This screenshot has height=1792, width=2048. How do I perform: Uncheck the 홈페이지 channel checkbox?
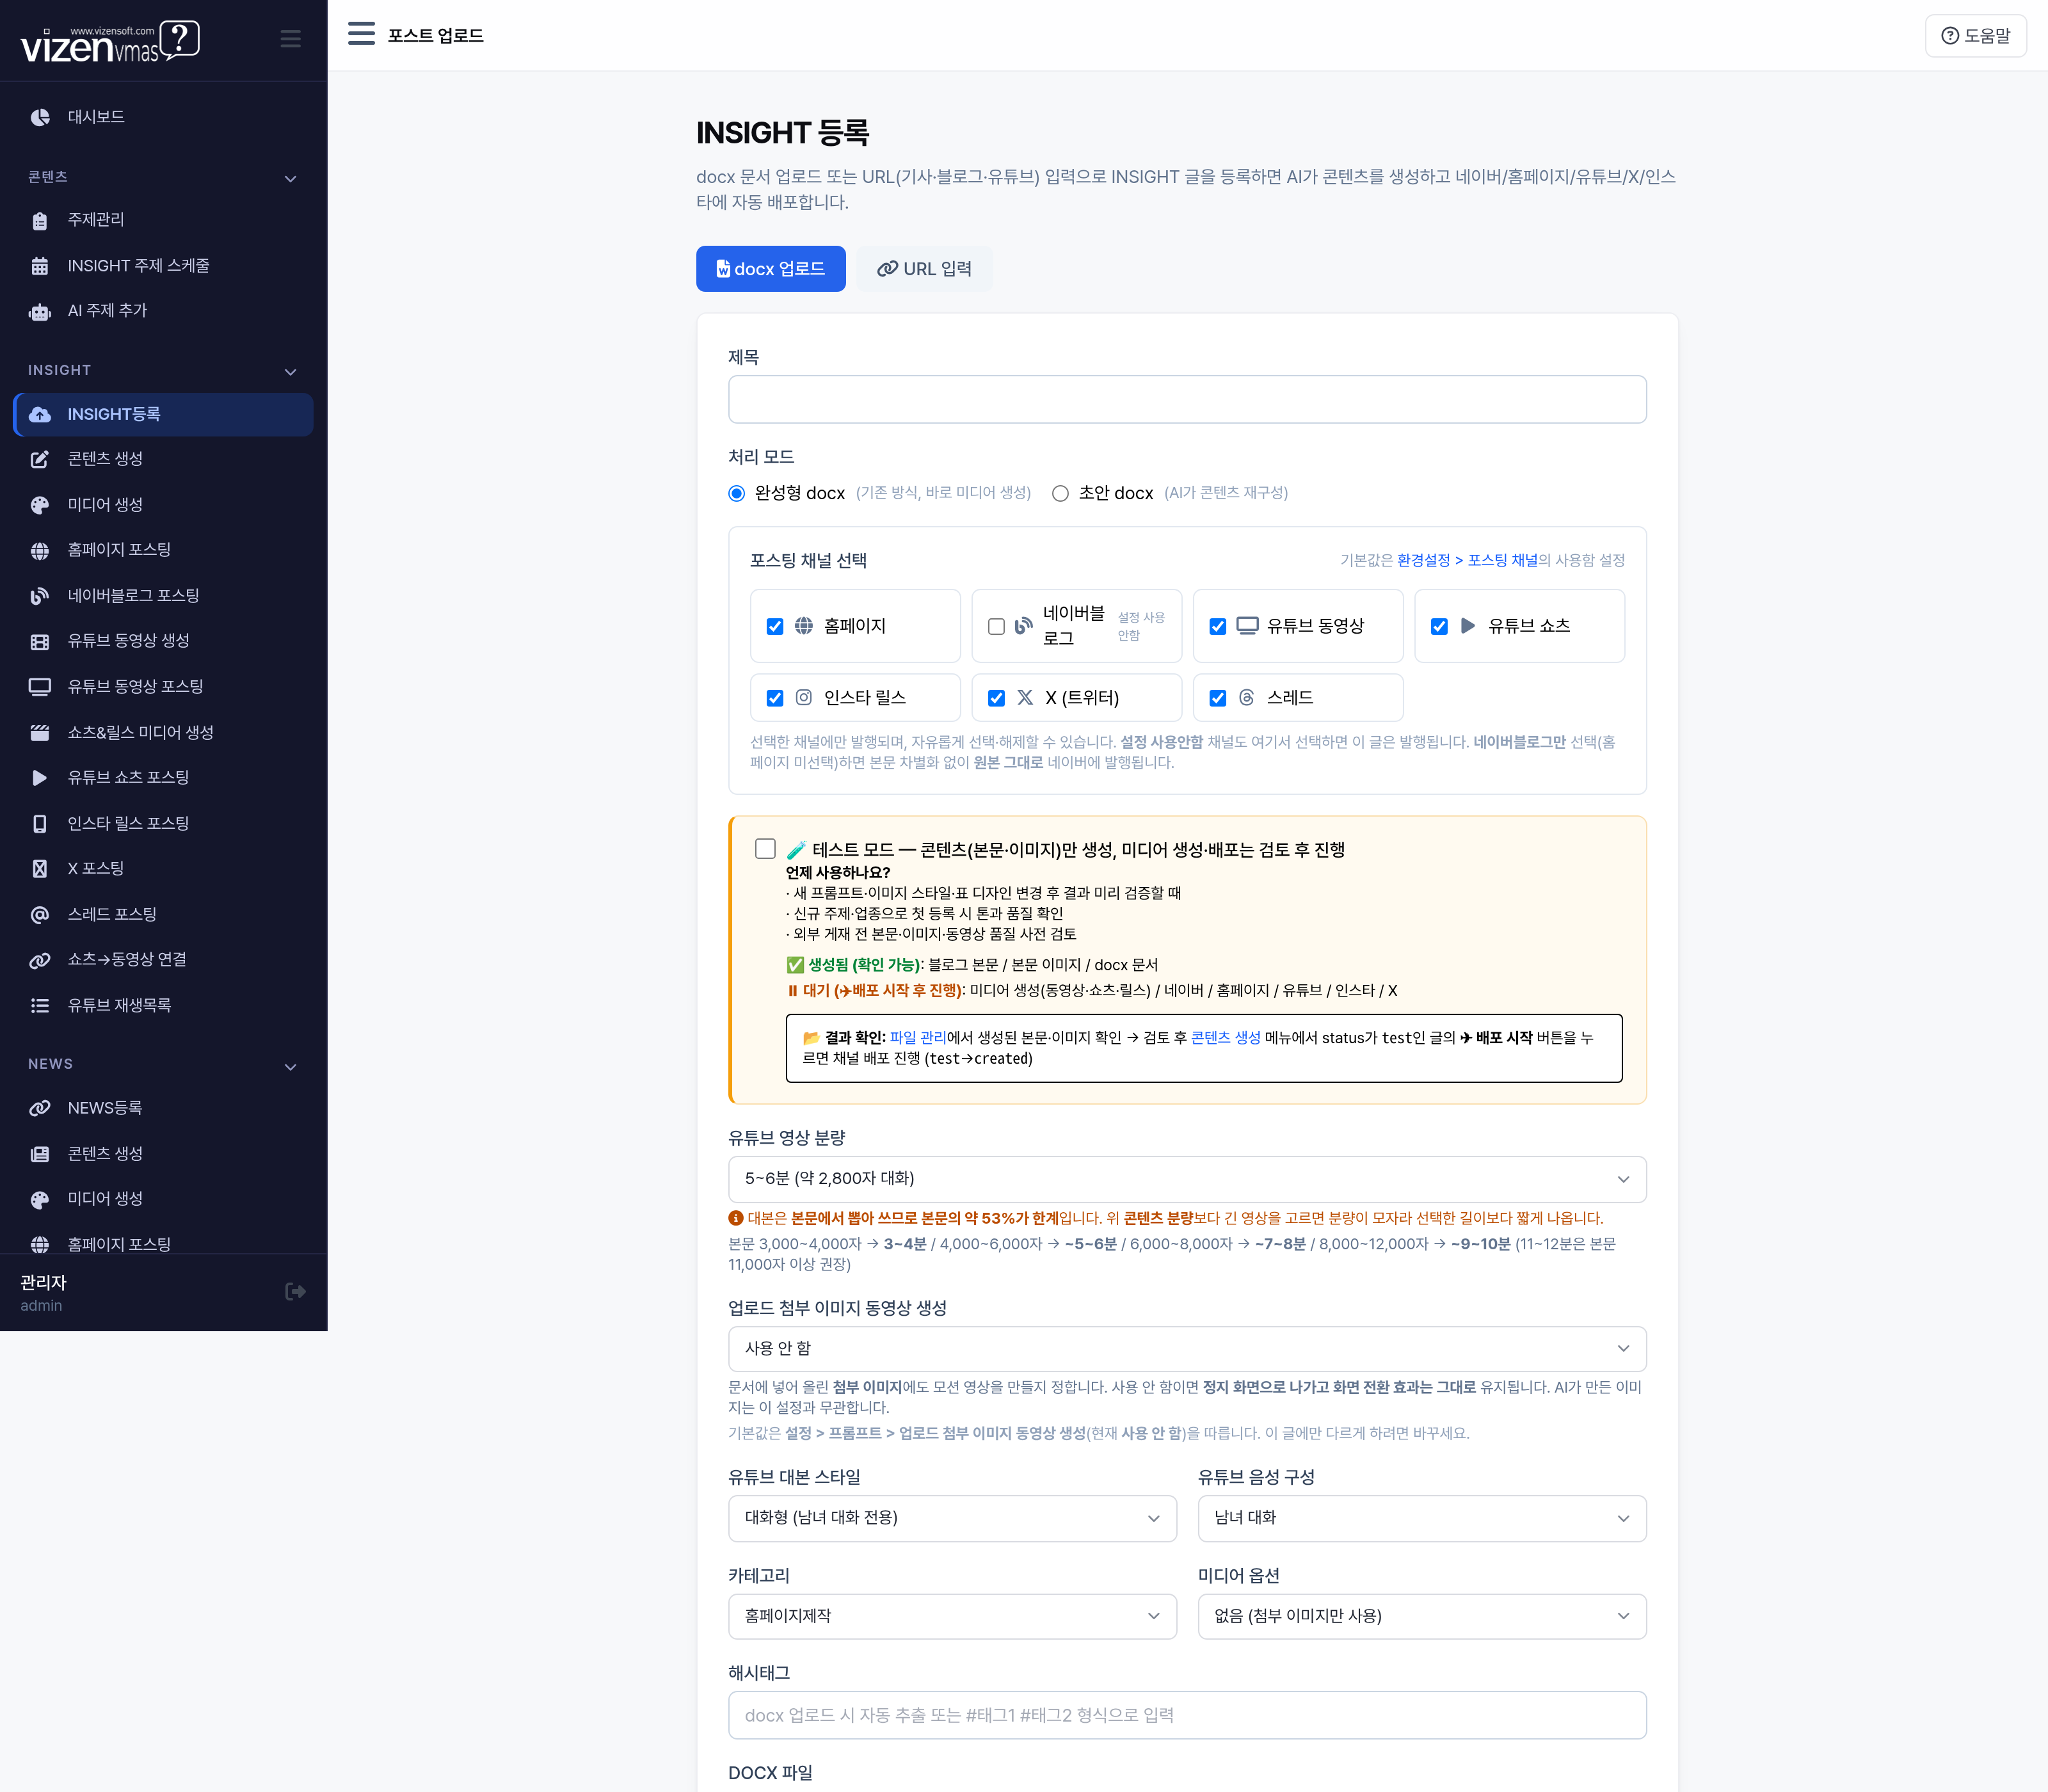pyautogui.click(x=775, y=626)
